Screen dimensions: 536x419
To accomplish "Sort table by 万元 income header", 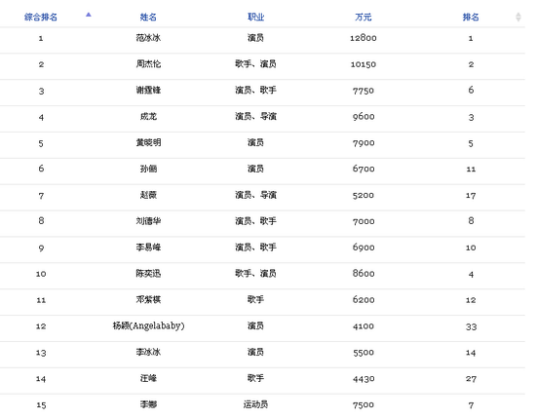I will click(x=363, y=17).
